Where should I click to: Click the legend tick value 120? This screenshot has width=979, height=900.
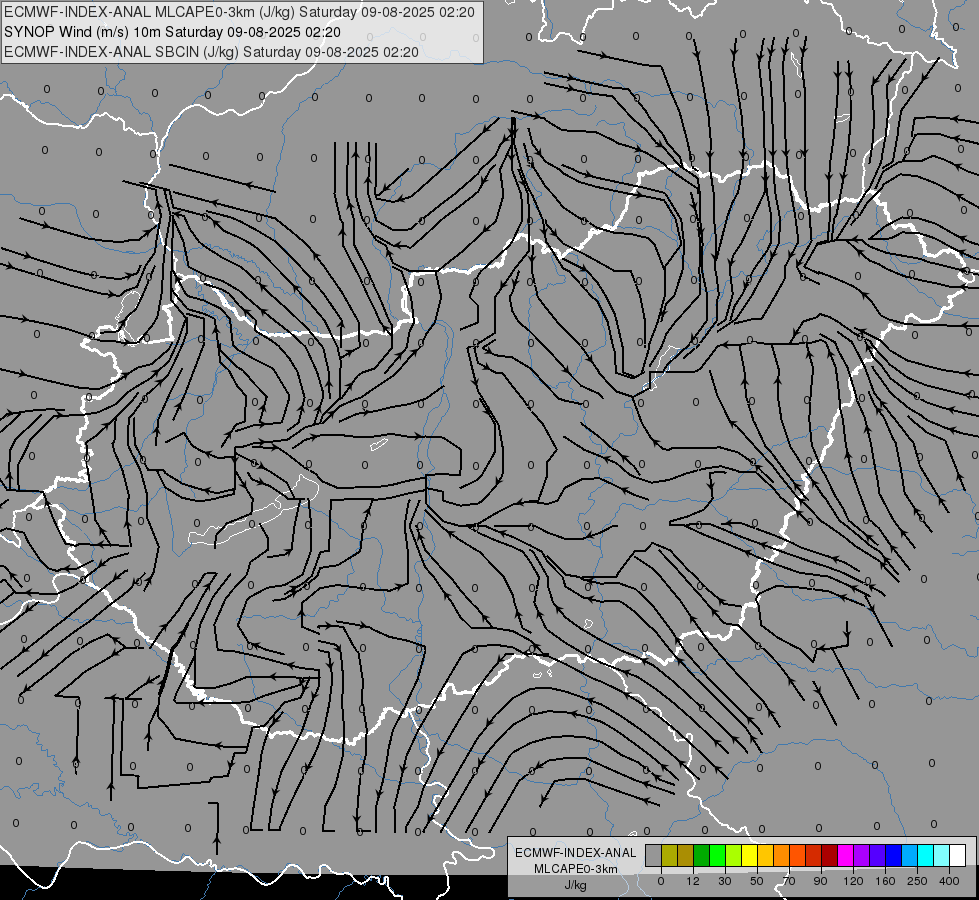tap(854, 881)
